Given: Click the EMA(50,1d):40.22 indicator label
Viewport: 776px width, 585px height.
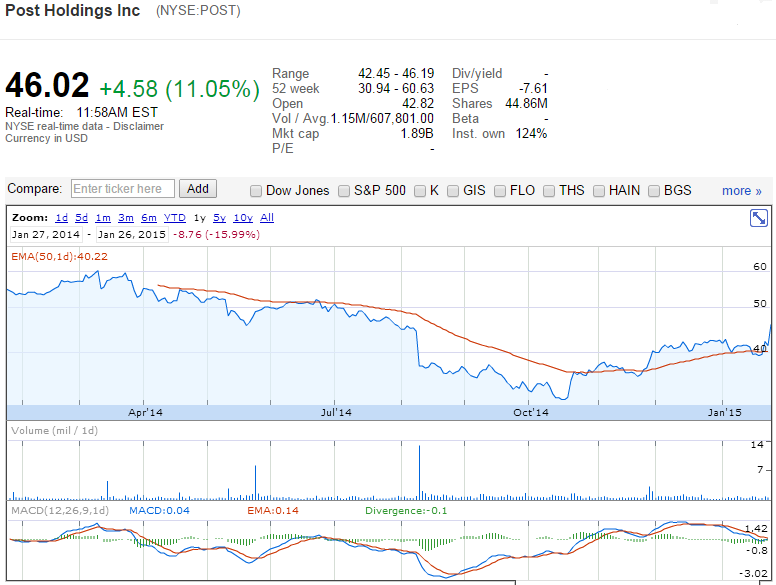Looking at the screenshot, I should point(59,256).
